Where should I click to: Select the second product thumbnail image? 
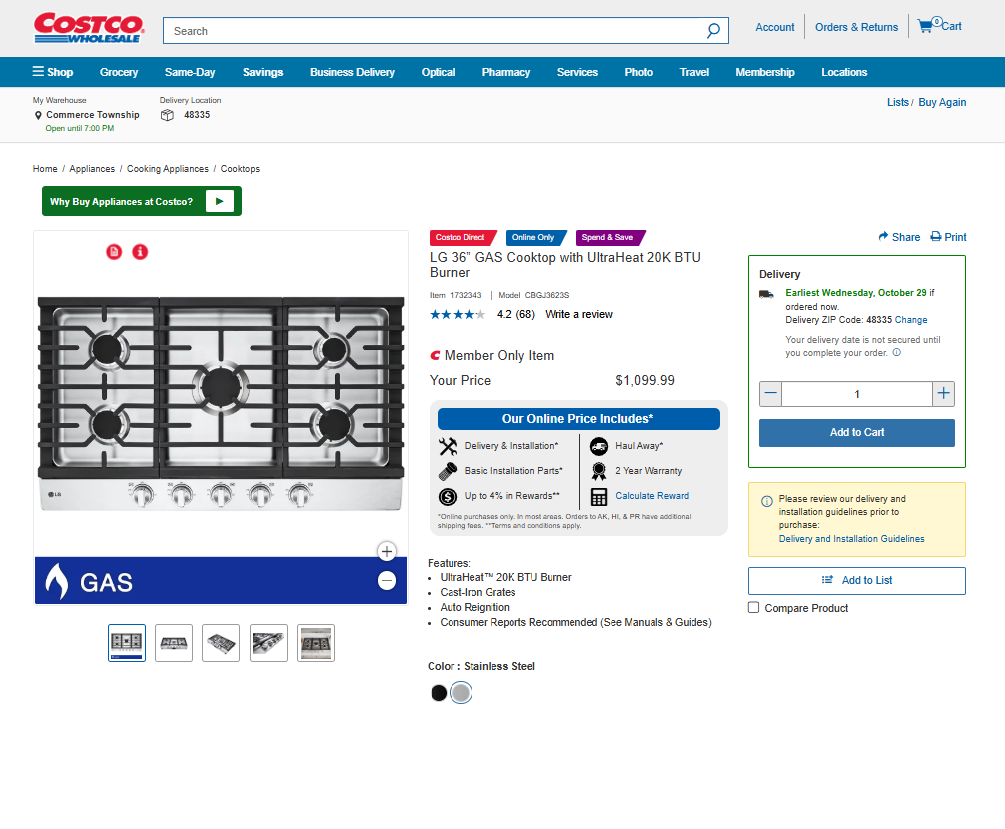click(174, 643)
